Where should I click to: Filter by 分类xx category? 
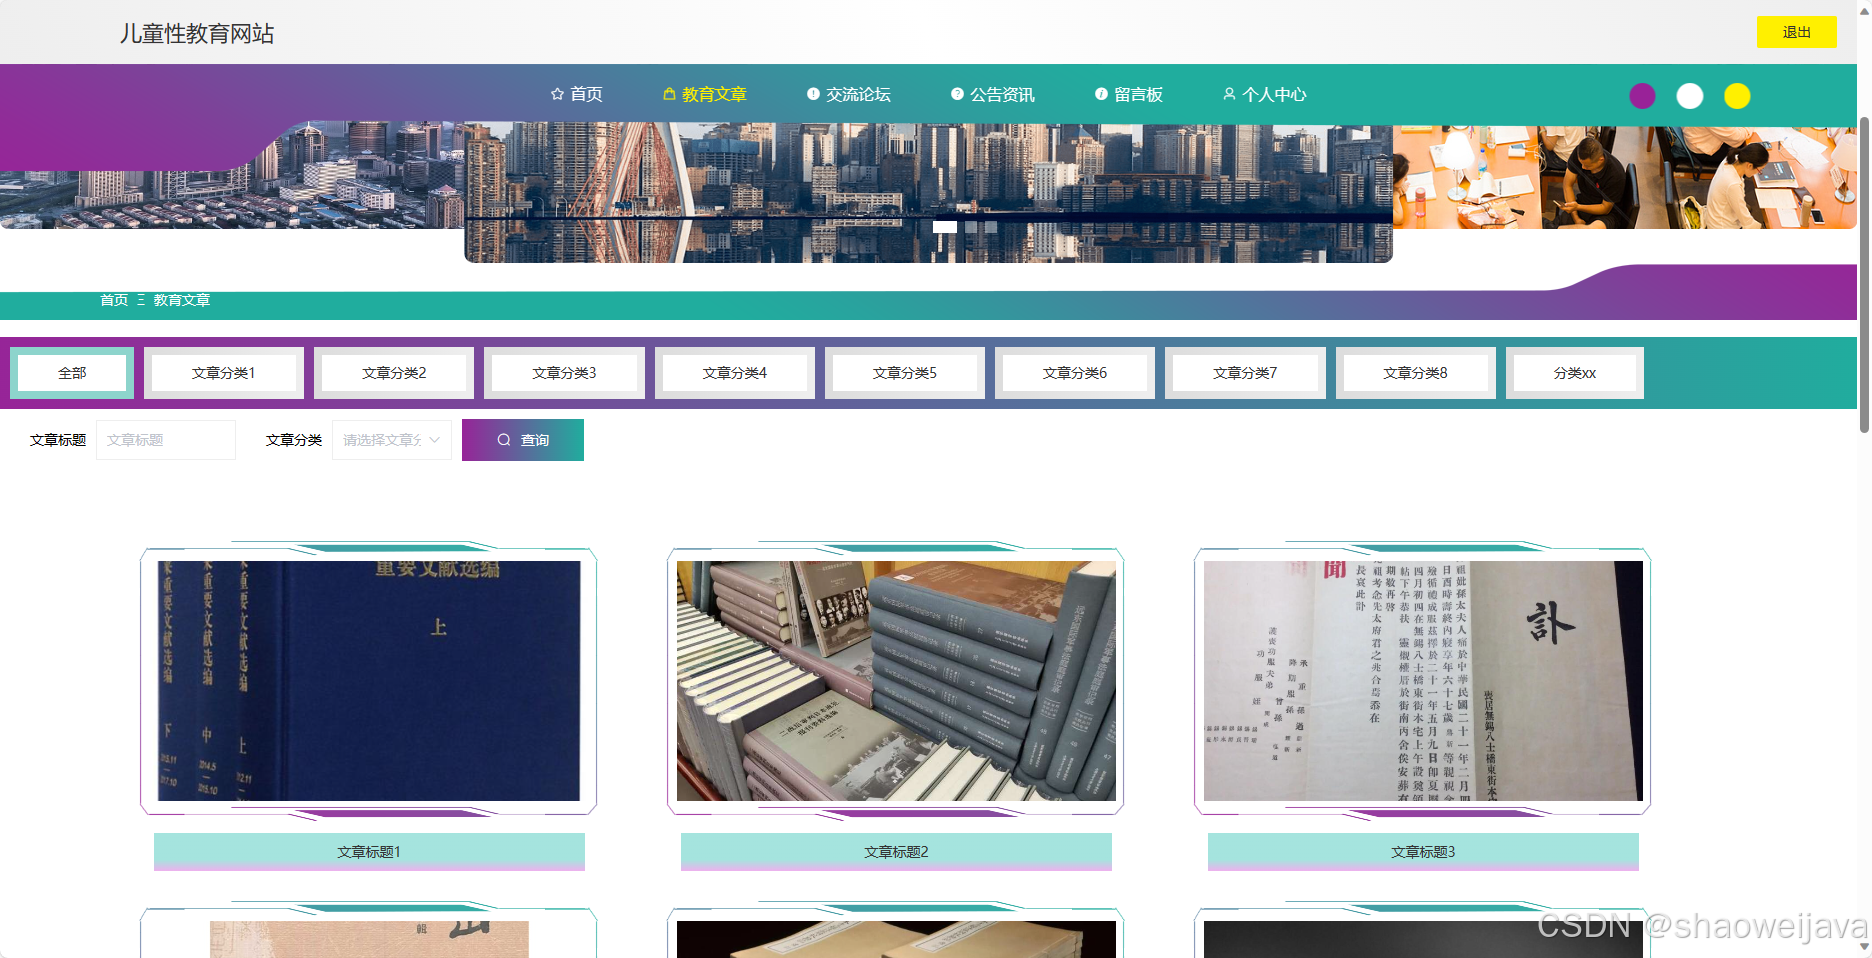tap(1575, 373)
